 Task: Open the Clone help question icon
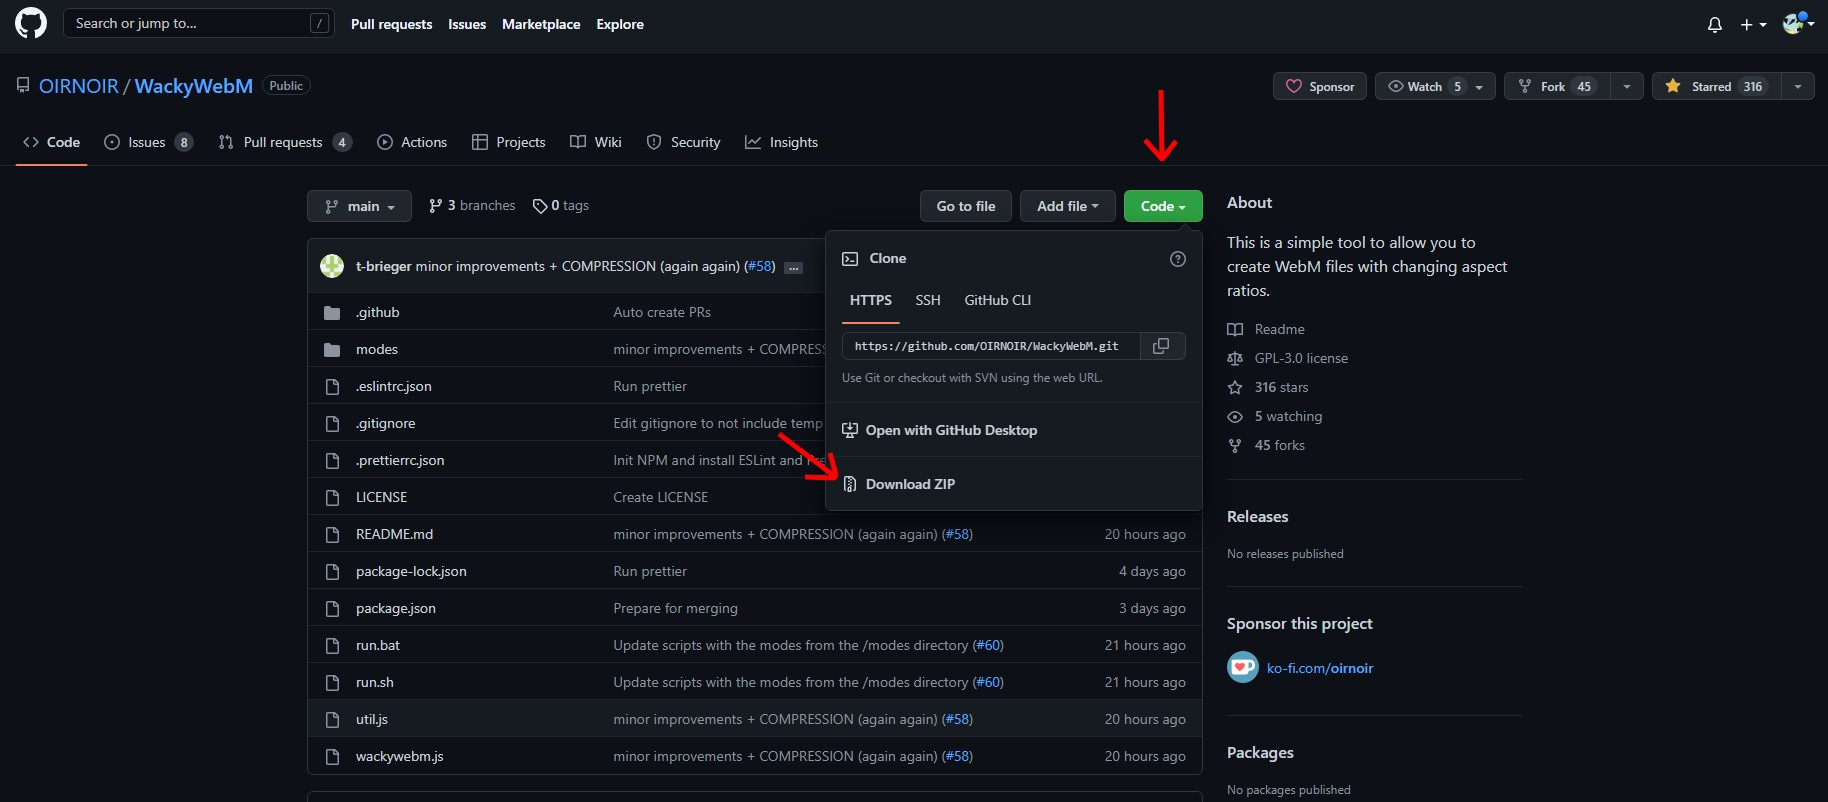click(1178, 259)
